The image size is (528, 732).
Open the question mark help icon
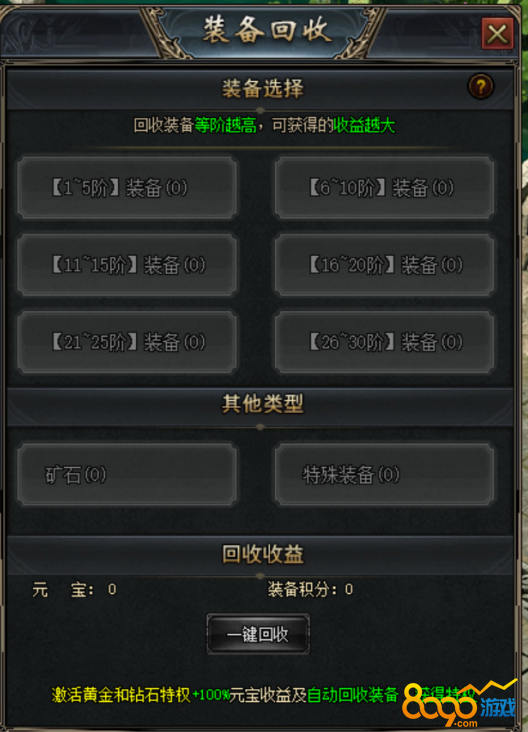tap(480, 86)
